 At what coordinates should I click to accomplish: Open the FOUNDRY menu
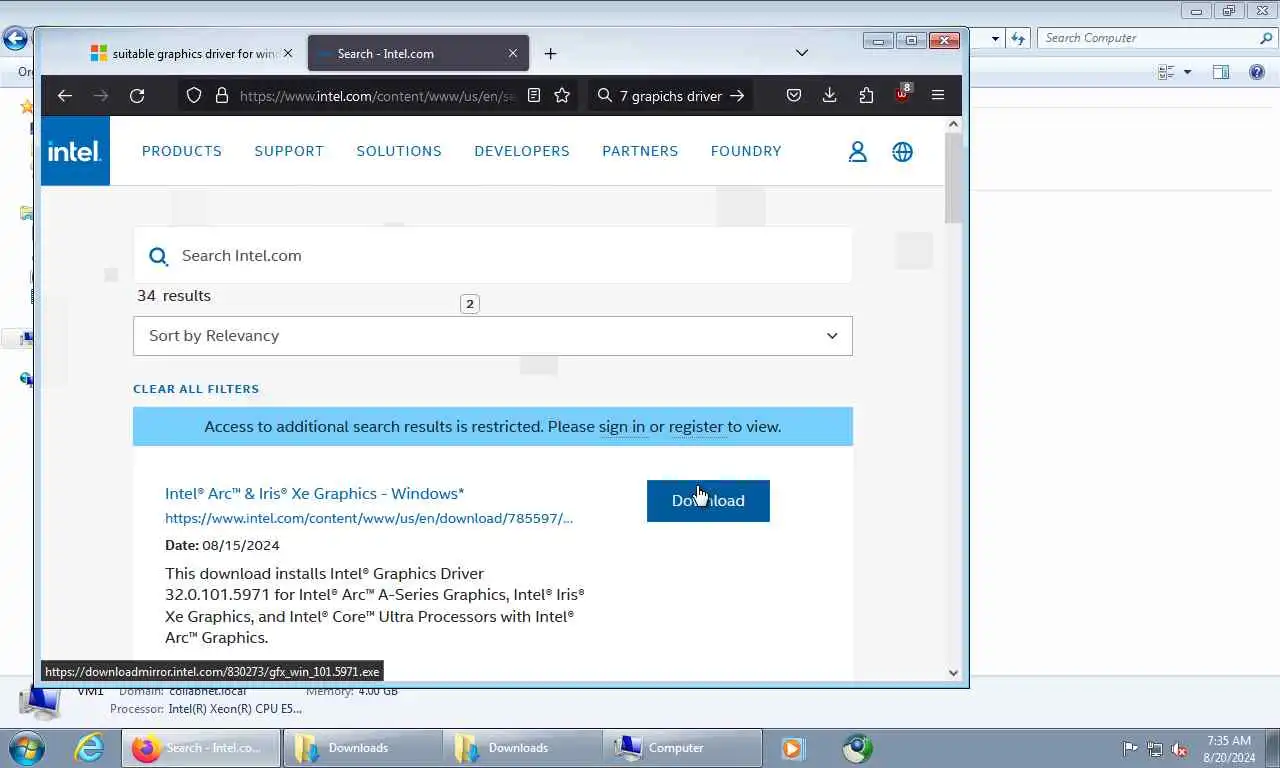(746, 151)
